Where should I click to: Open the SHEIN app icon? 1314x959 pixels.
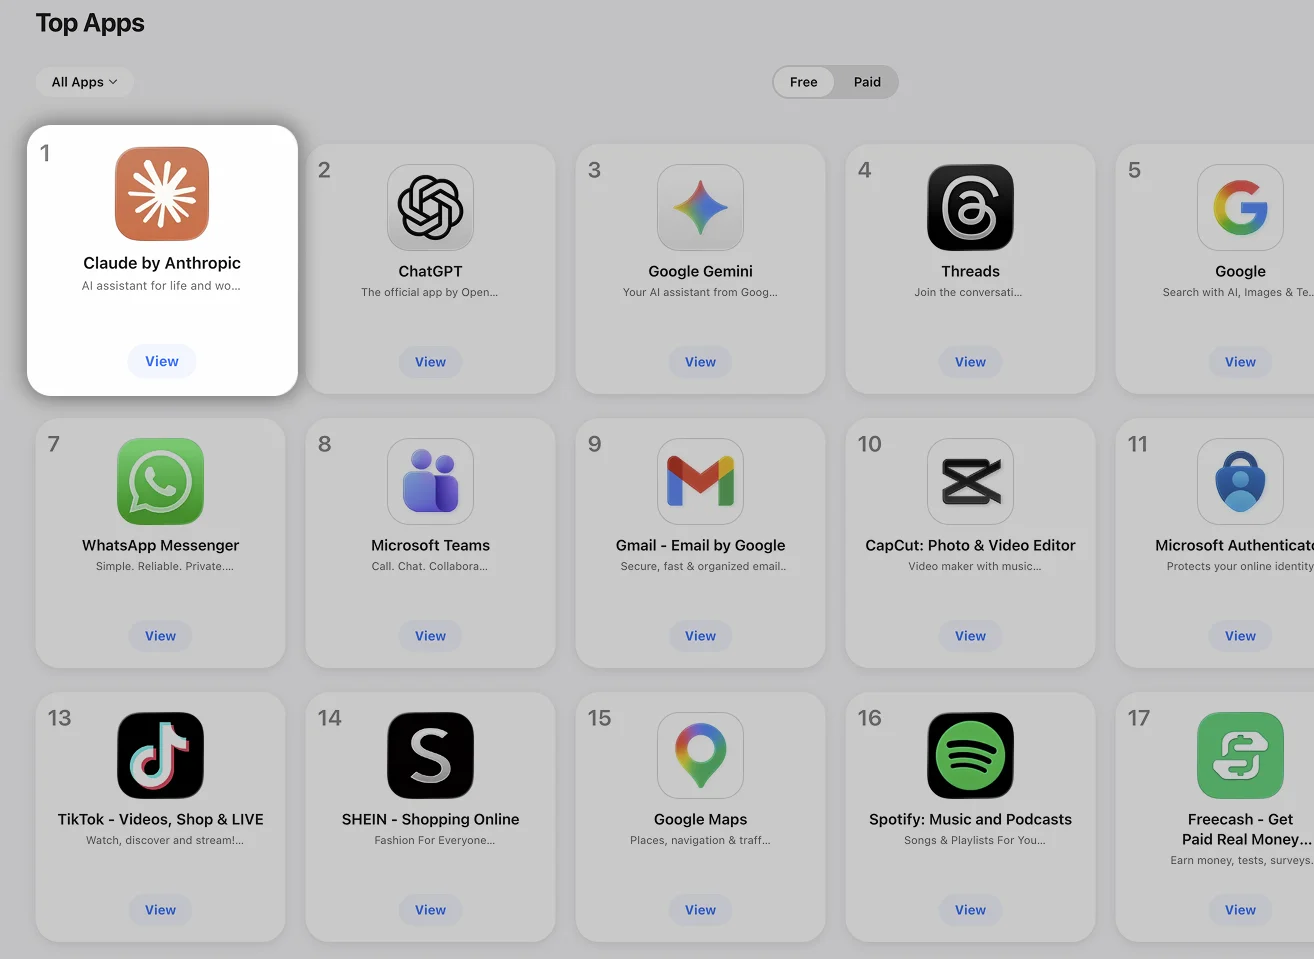pyautogui.click(x=430, y=755)
